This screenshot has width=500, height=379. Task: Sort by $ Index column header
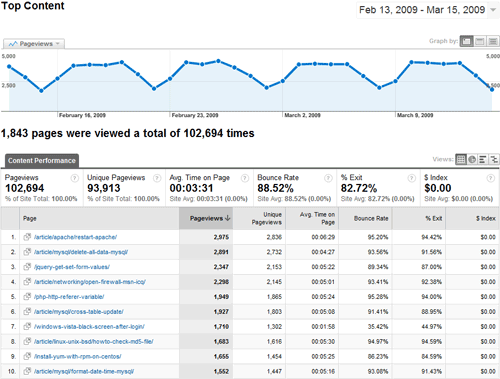(x=472, y=218)
